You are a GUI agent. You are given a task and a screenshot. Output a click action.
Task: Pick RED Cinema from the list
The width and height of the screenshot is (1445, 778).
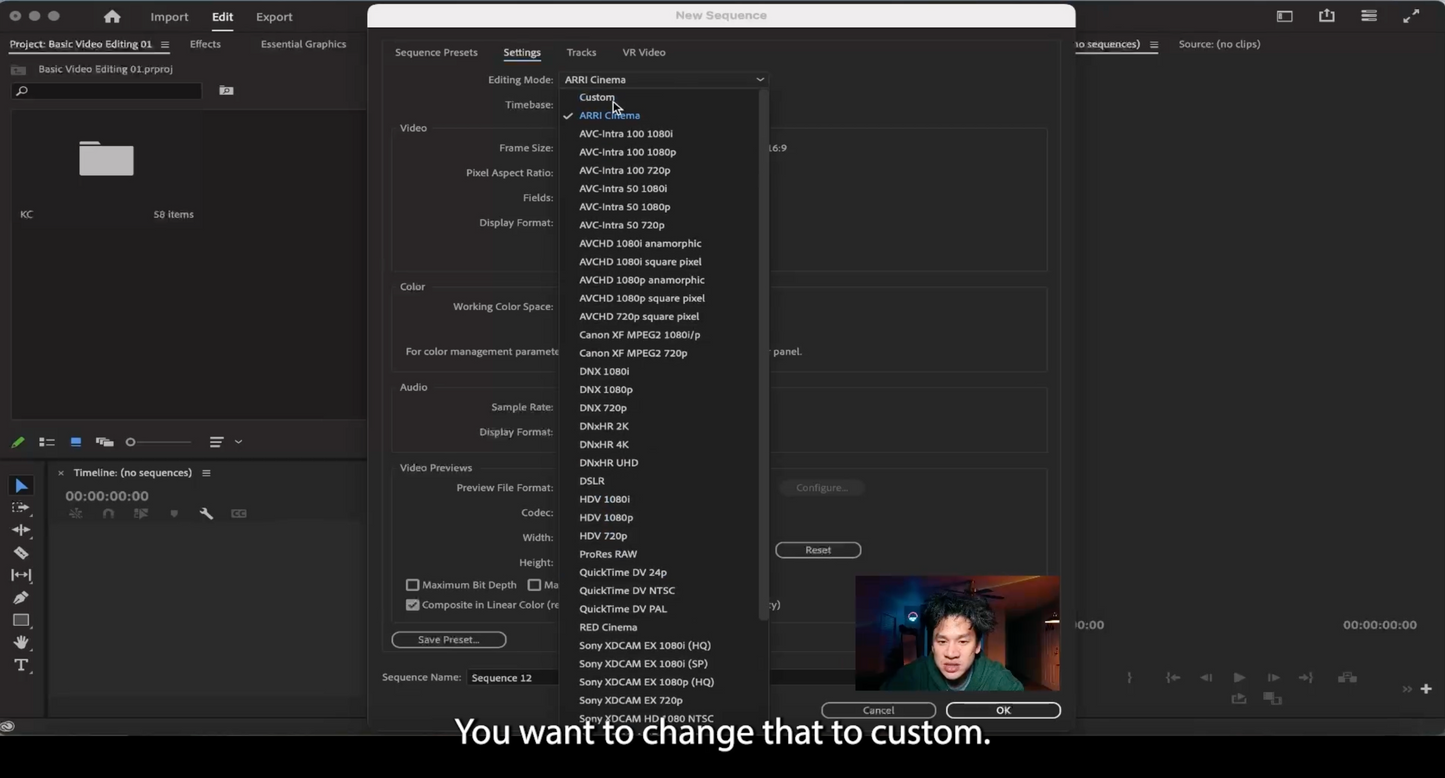[608, 627]
